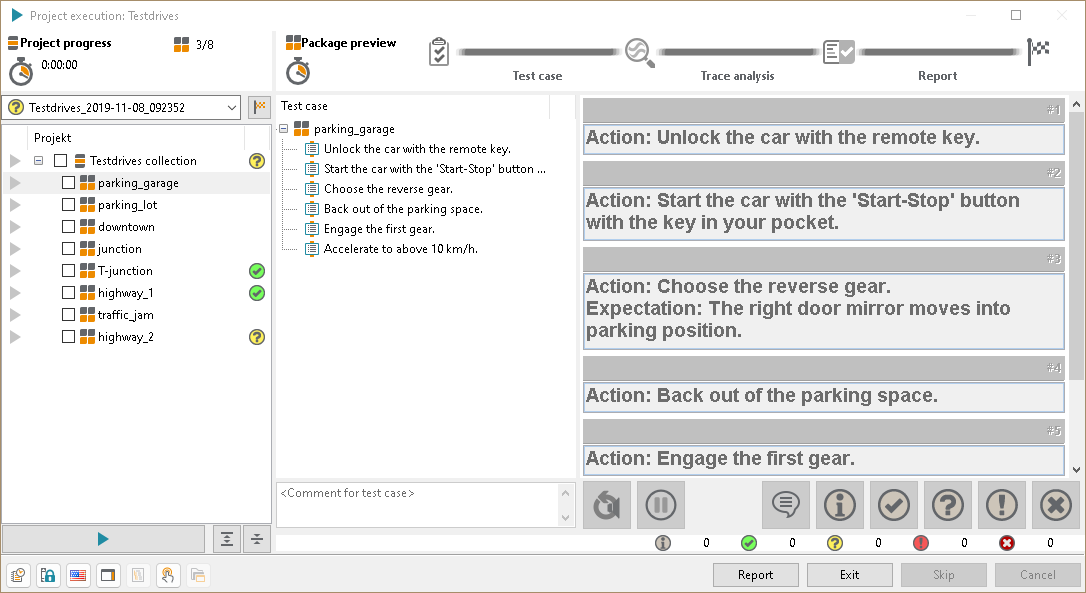The width and height of the screenshot is (1086, 593).
Task: Select 'Choose the reverse gear.' tree item
Action: click(x=389, y=189)
